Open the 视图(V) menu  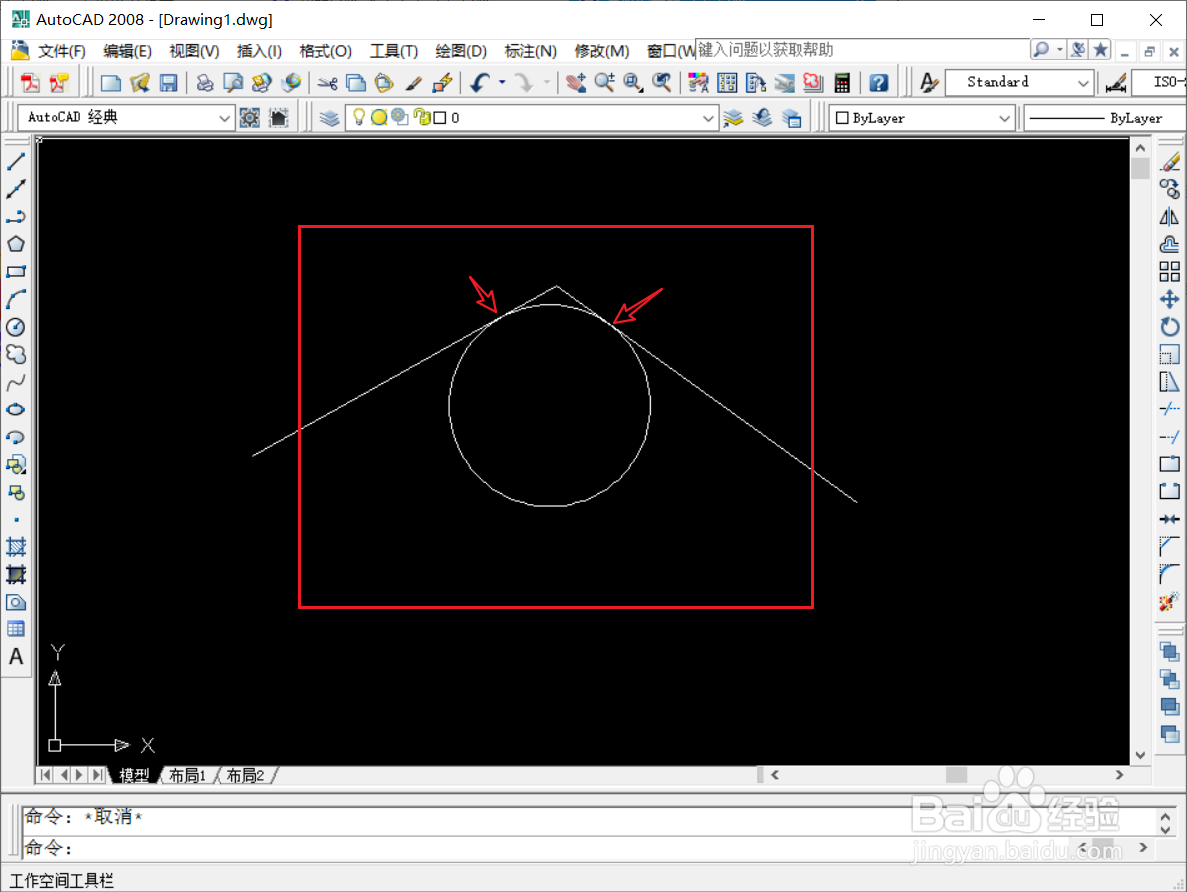coord(194,51)
